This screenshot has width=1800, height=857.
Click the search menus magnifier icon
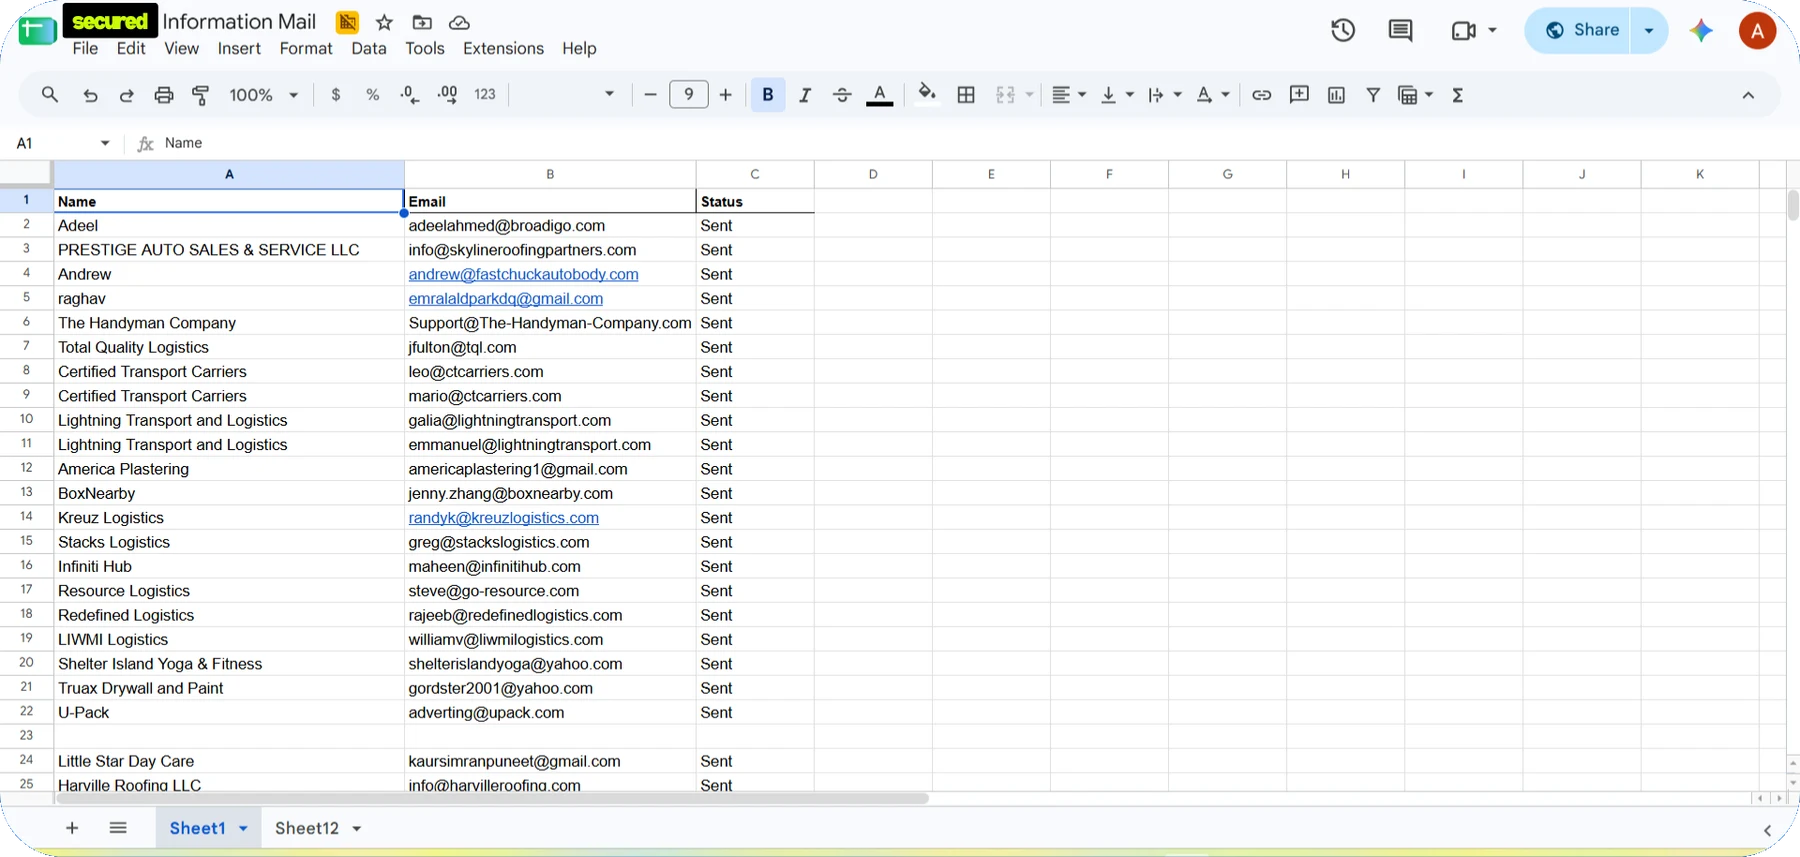coord(49,95)
